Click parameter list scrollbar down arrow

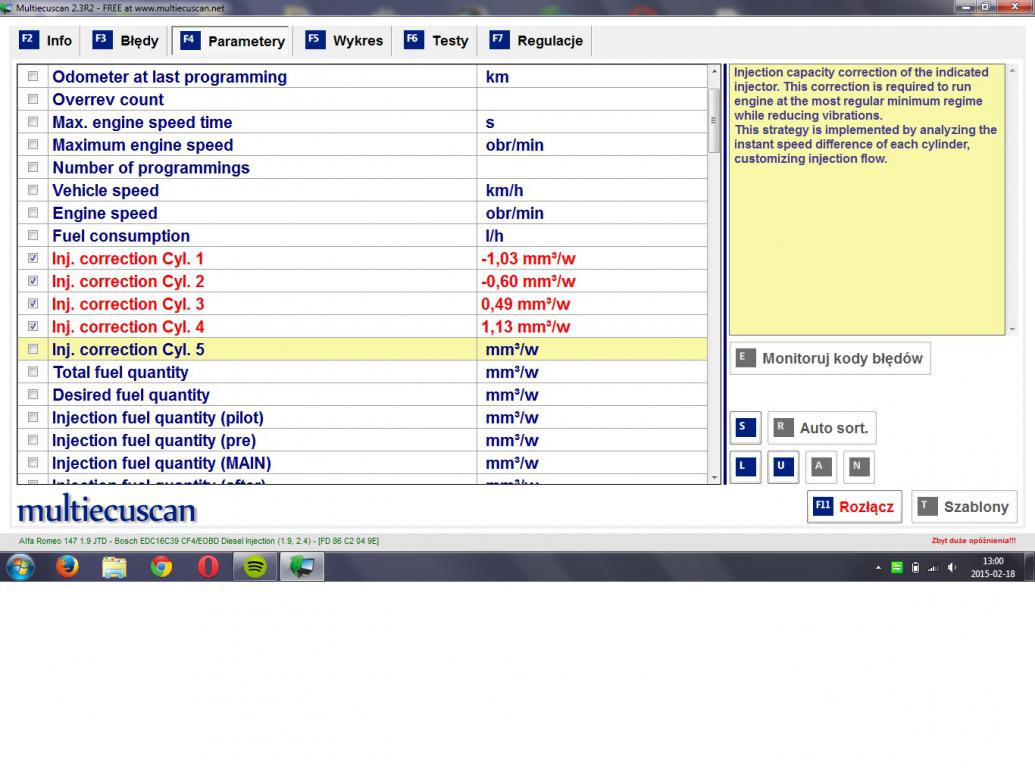714,478
